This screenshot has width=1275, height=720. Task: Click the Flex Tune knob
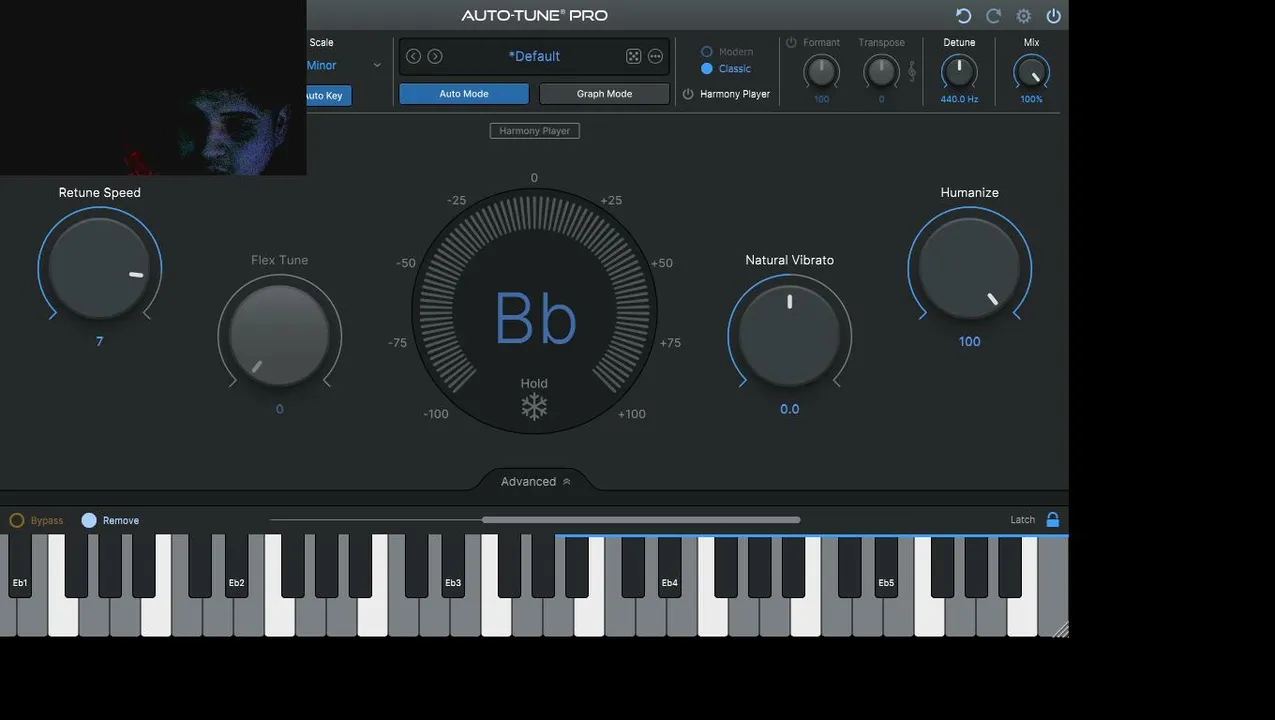click(x=280, y=336)
